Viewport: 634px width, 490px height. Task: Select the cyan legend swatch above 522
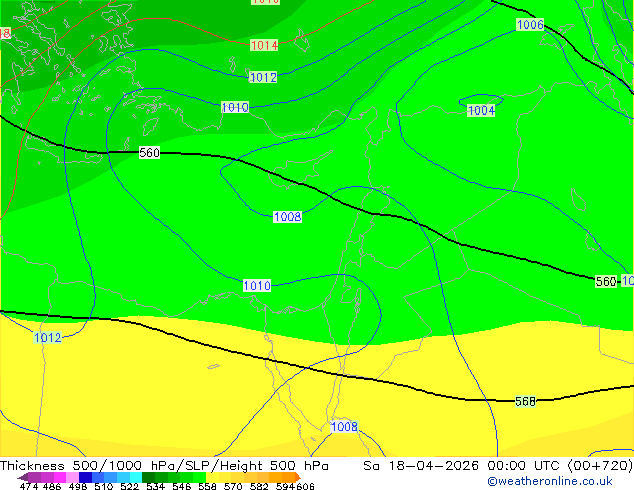click(136, 477)
